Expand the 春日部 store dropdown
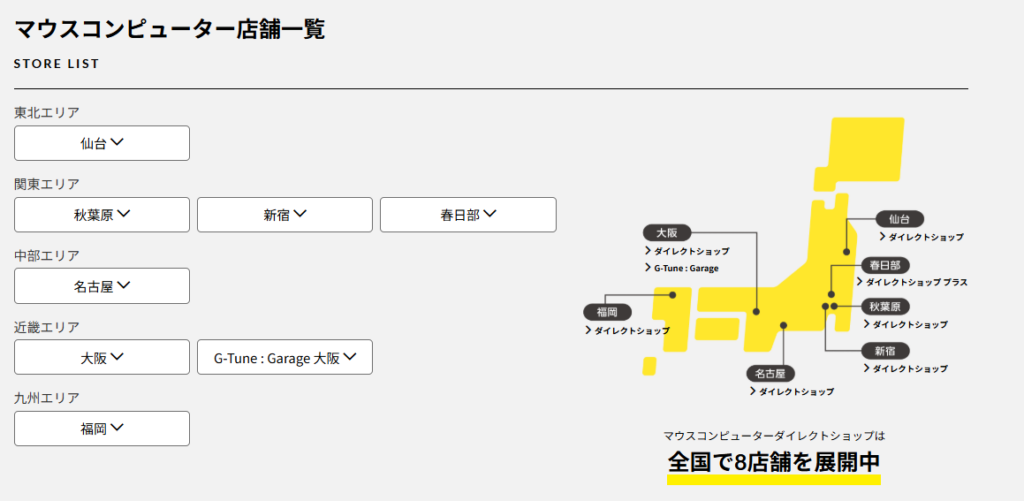Viewport: 1024px width, 501px height. (468, 214)
